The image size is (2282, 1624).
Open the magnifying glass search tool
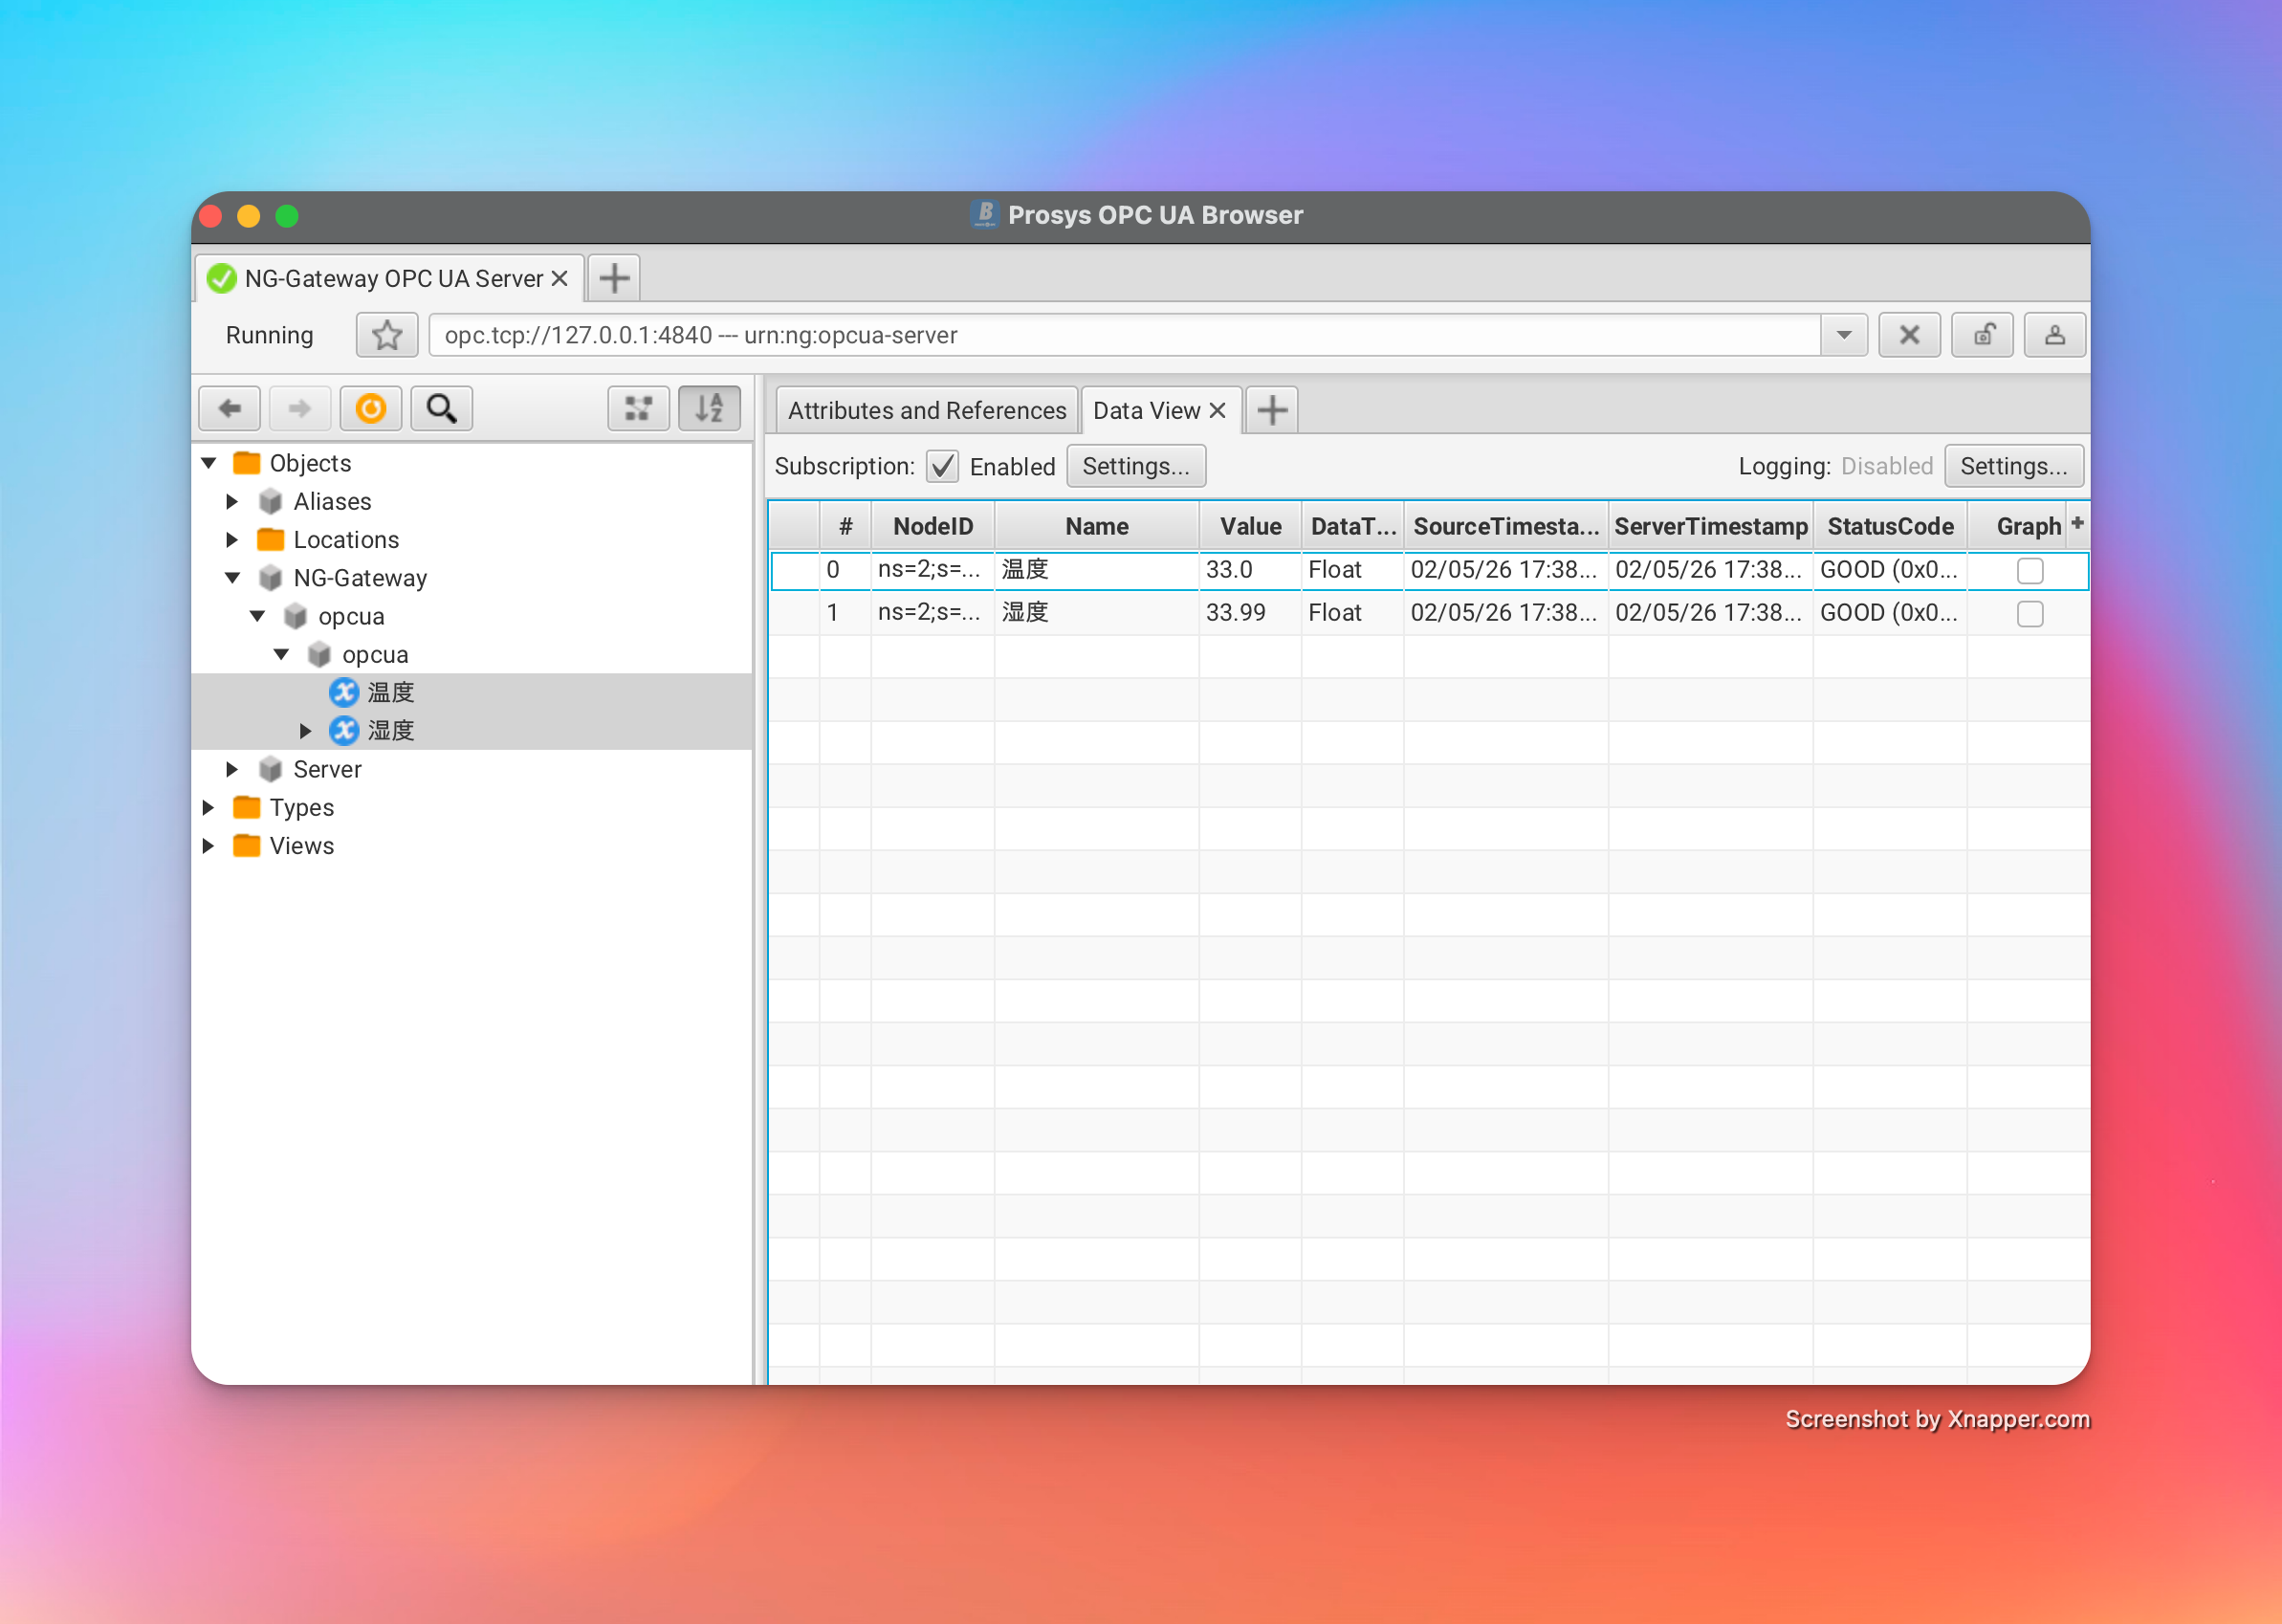[441, 408]
